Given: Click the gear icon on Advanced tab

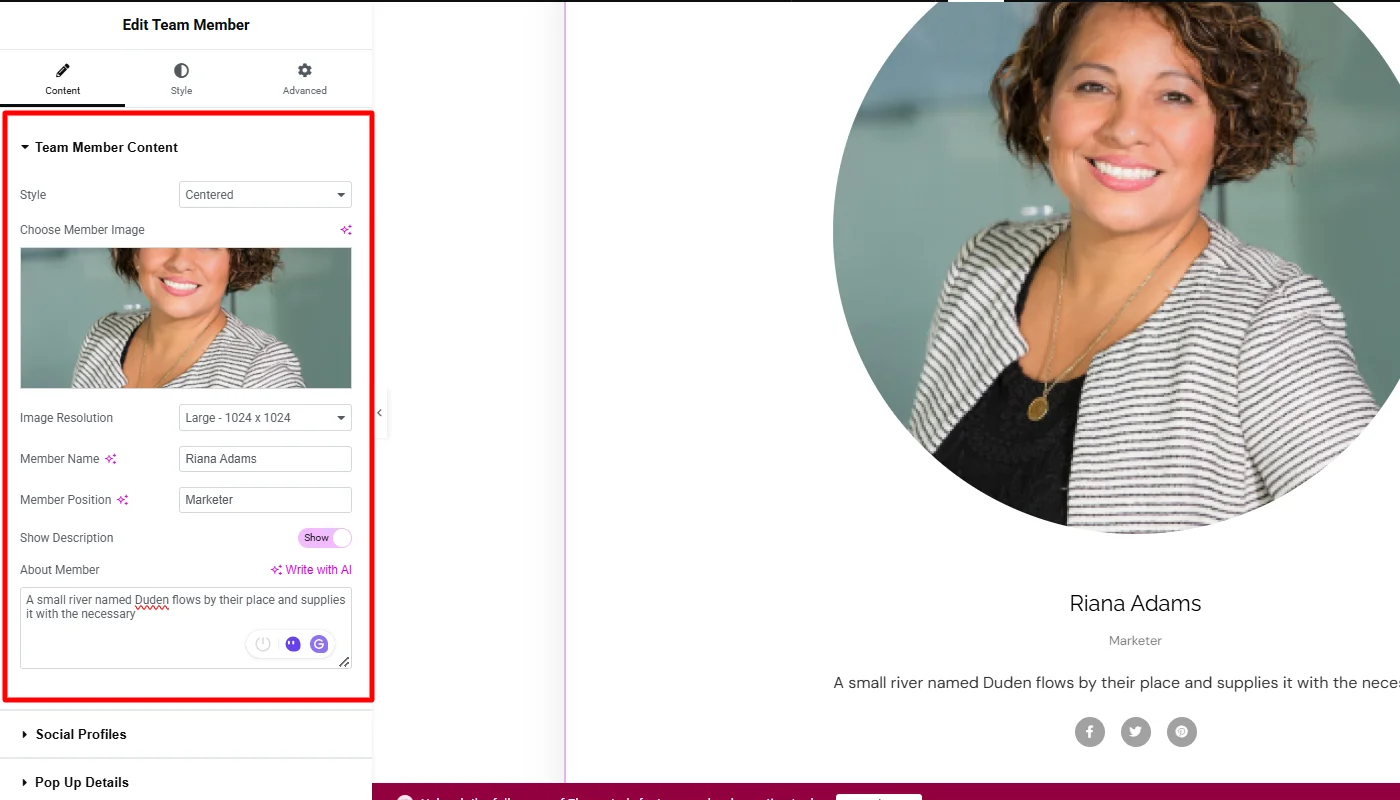Looking at the screenshot, I should point(305,70).
